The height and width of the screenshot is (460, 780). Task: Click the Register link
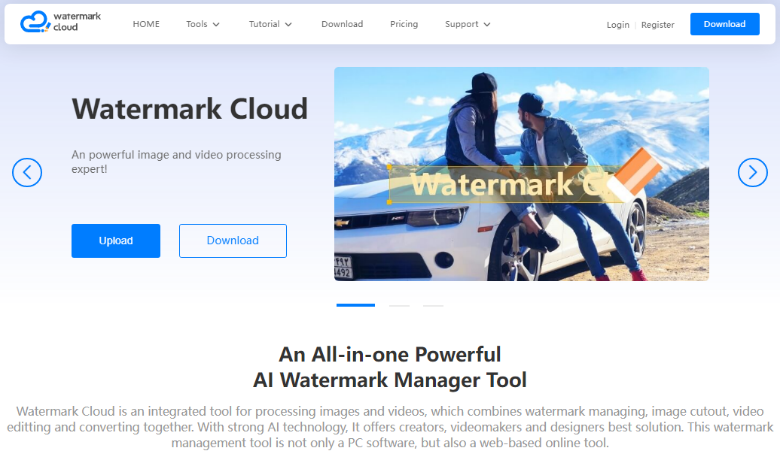pyautogui.click(x=657, y=24)
